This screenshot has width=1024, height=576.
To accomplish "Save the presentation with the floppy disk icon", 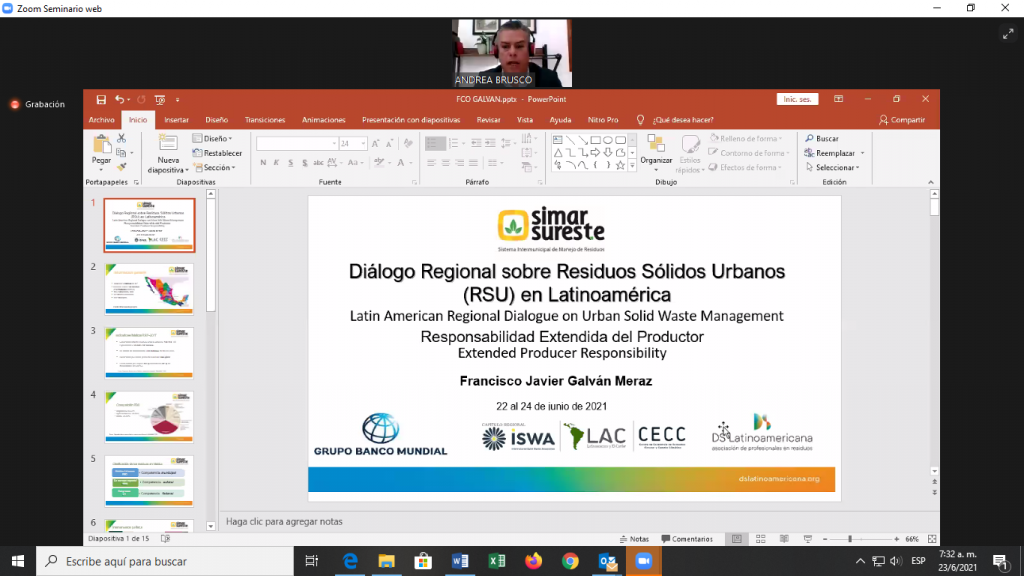I will 101,100.
